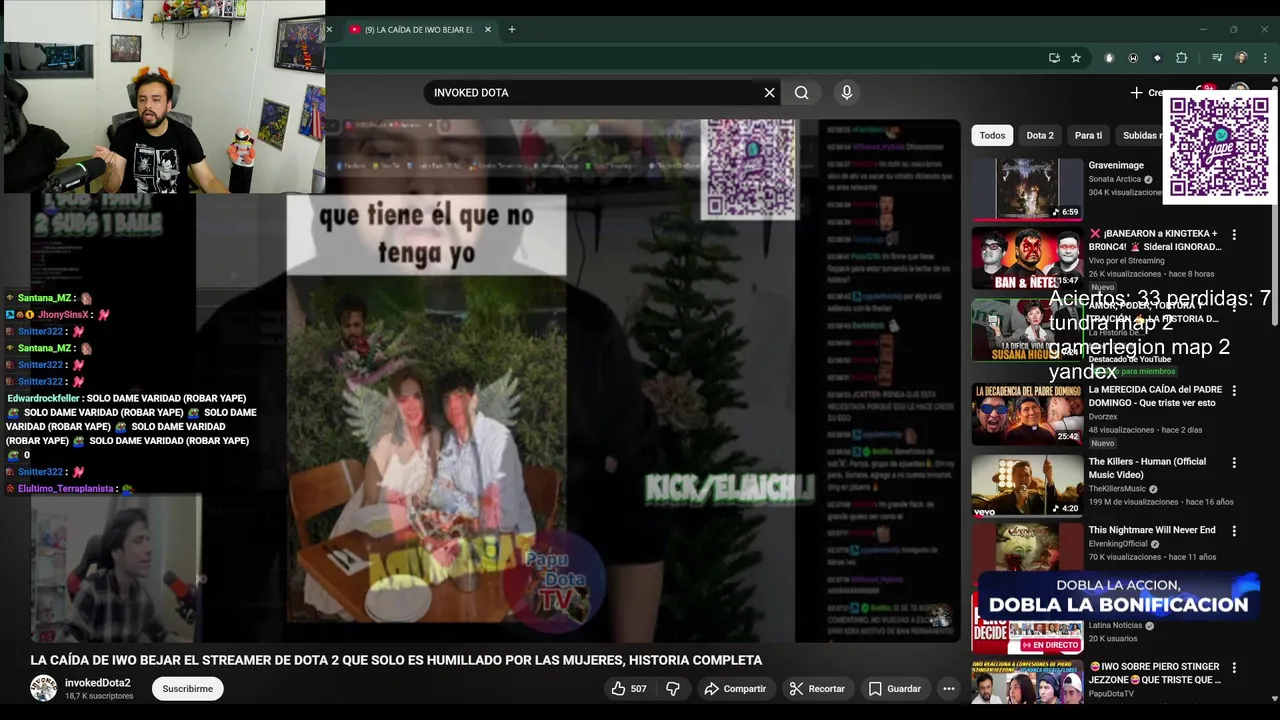The width and height of the screenshot is (1280, 720).
Task: Open the Gravenimage video thumbnail
Action: tap(1027, 188)
